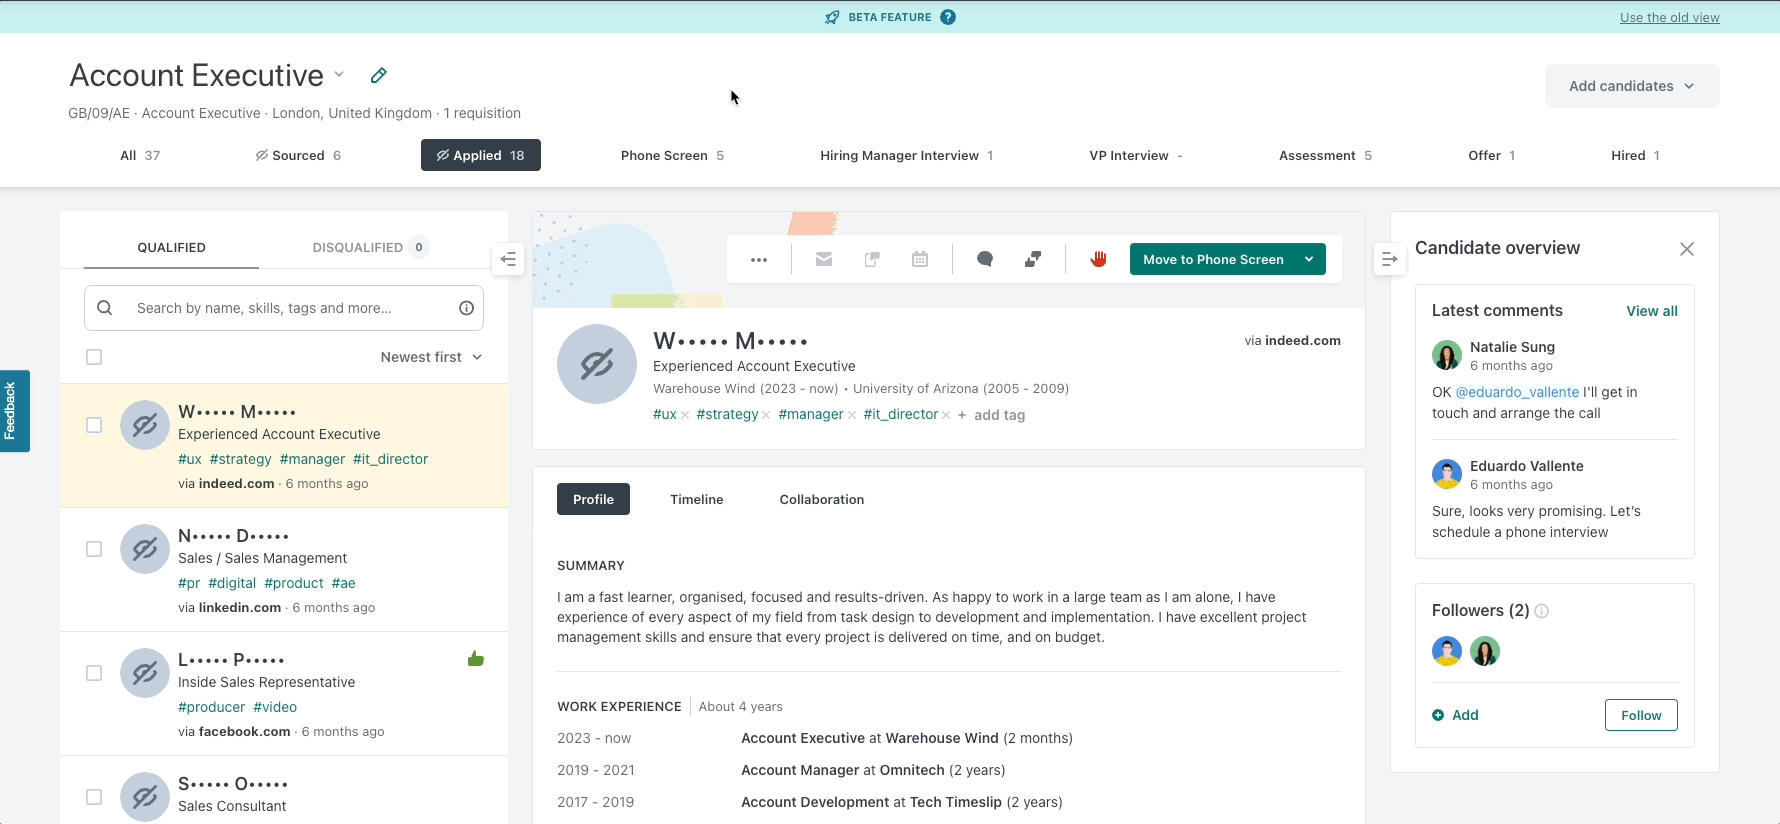Open evaluation with the thumbs icon in toolbar
Image resolution: width=1780 pixels, height=824 pixels.
(x=1033, y=259)
